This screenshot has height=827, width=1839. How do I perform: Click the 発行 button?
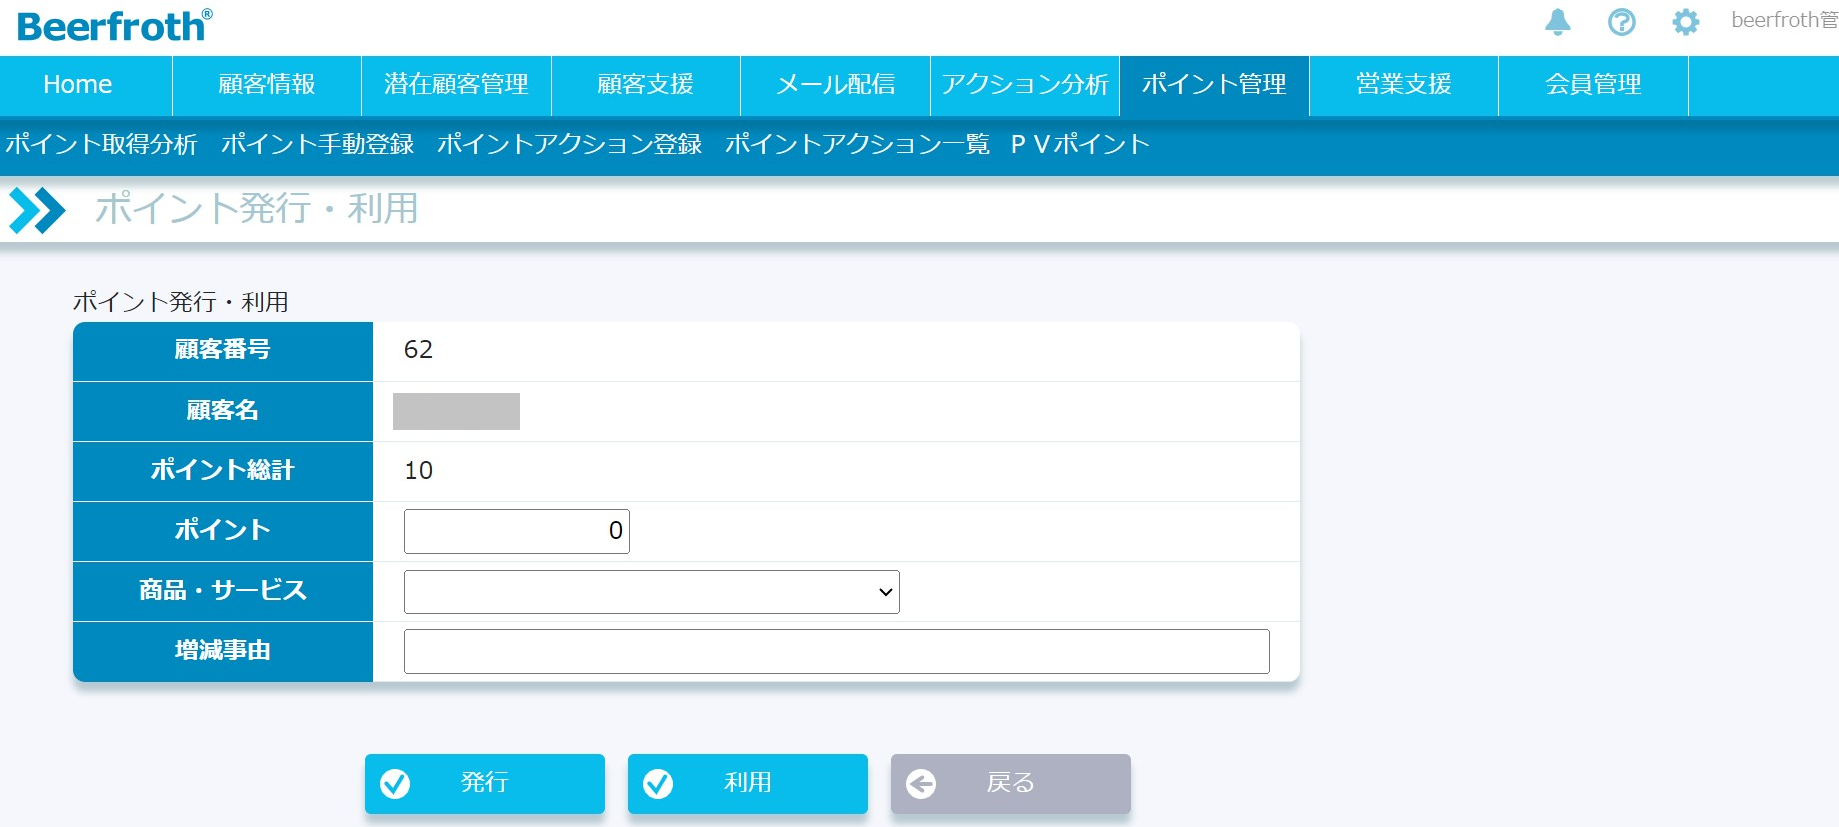coord(484,783)
